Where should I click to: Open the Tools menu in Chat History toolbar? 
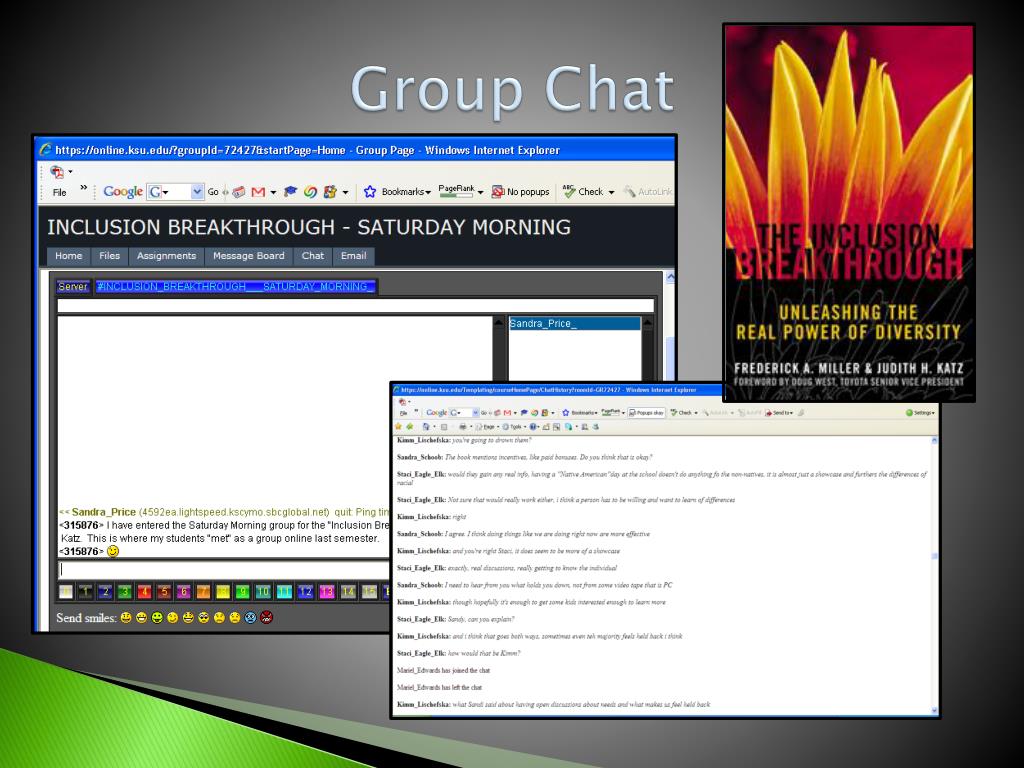(513, 427)
